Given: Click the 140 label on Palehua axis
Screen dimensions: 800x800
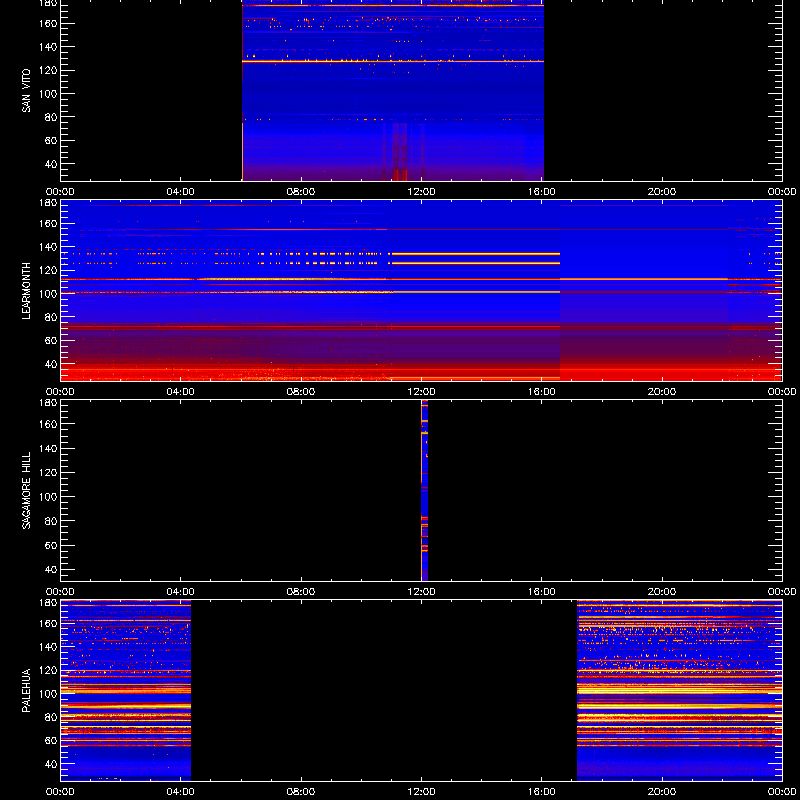Looking at the screenshot, I should point(48,647).
